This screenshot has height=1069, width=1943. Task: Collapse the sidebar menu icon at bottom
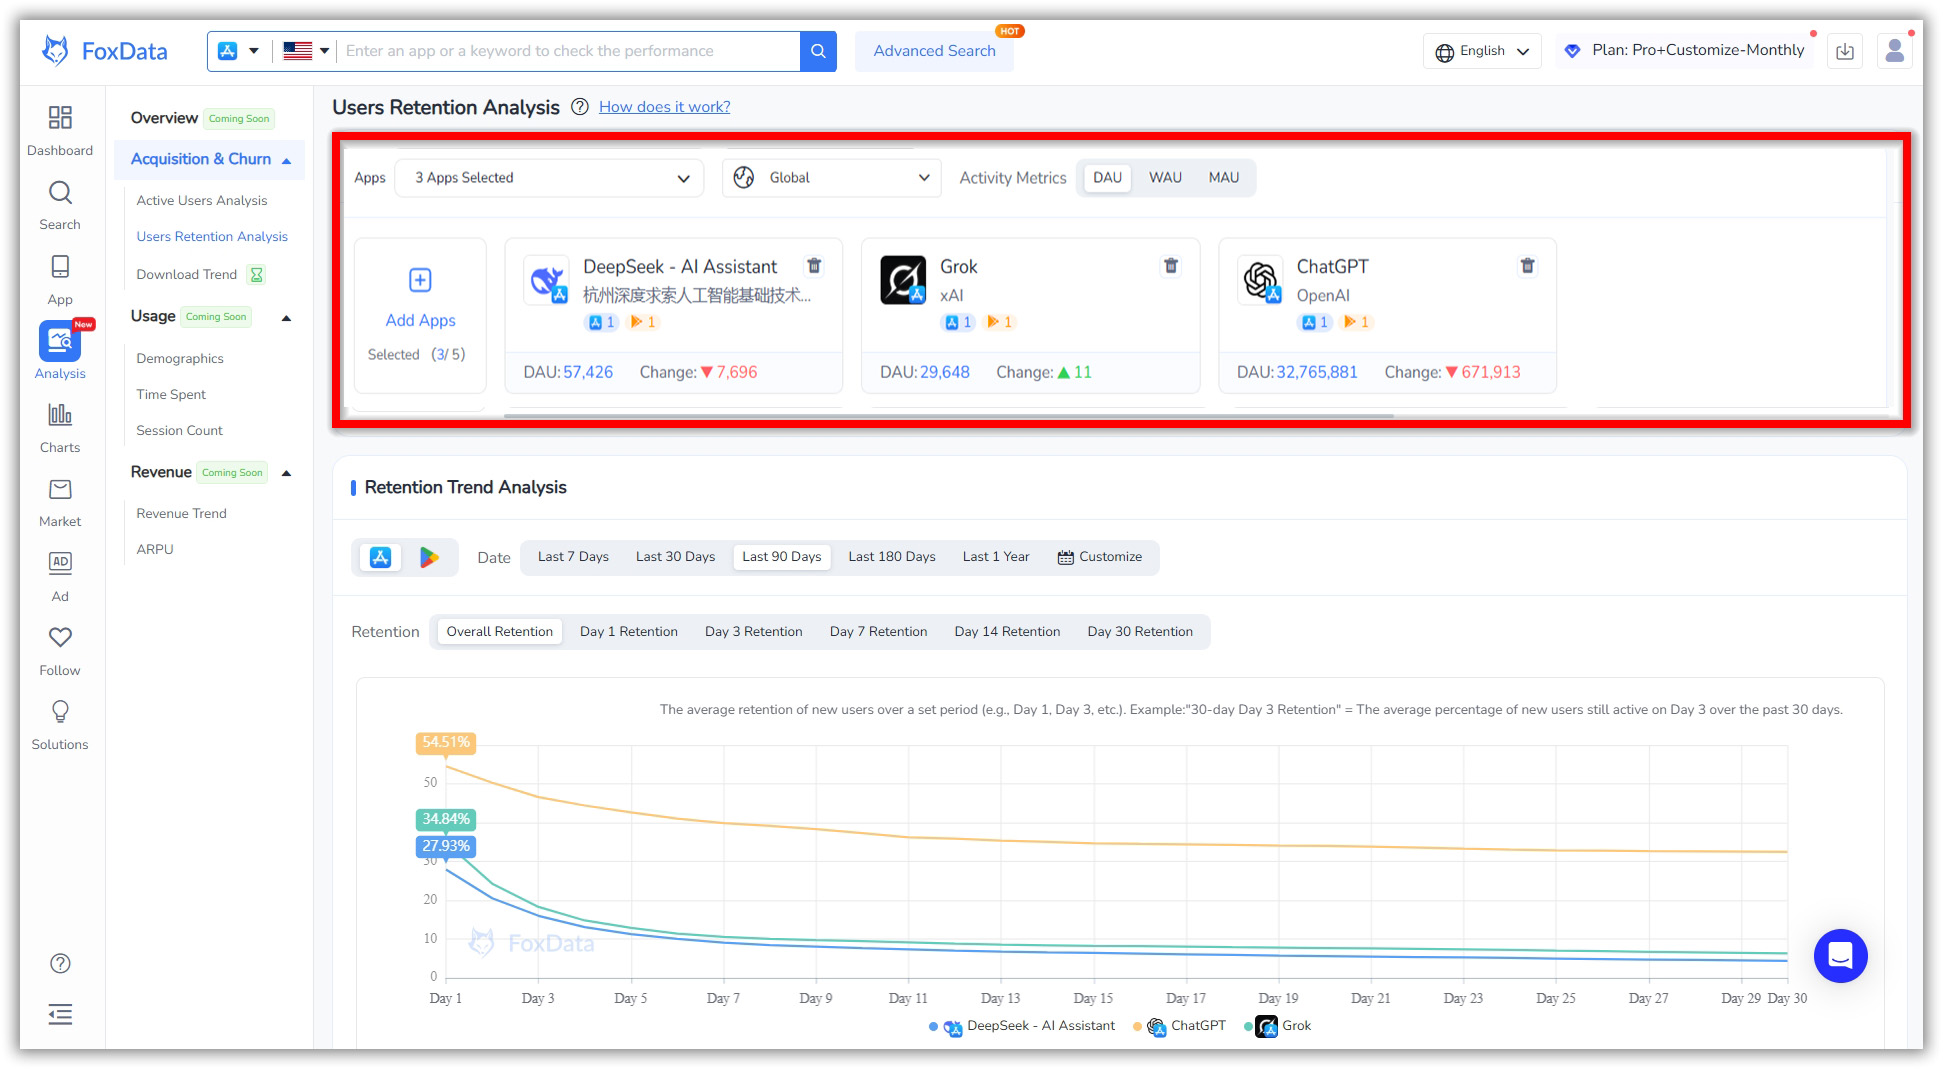60,1014
